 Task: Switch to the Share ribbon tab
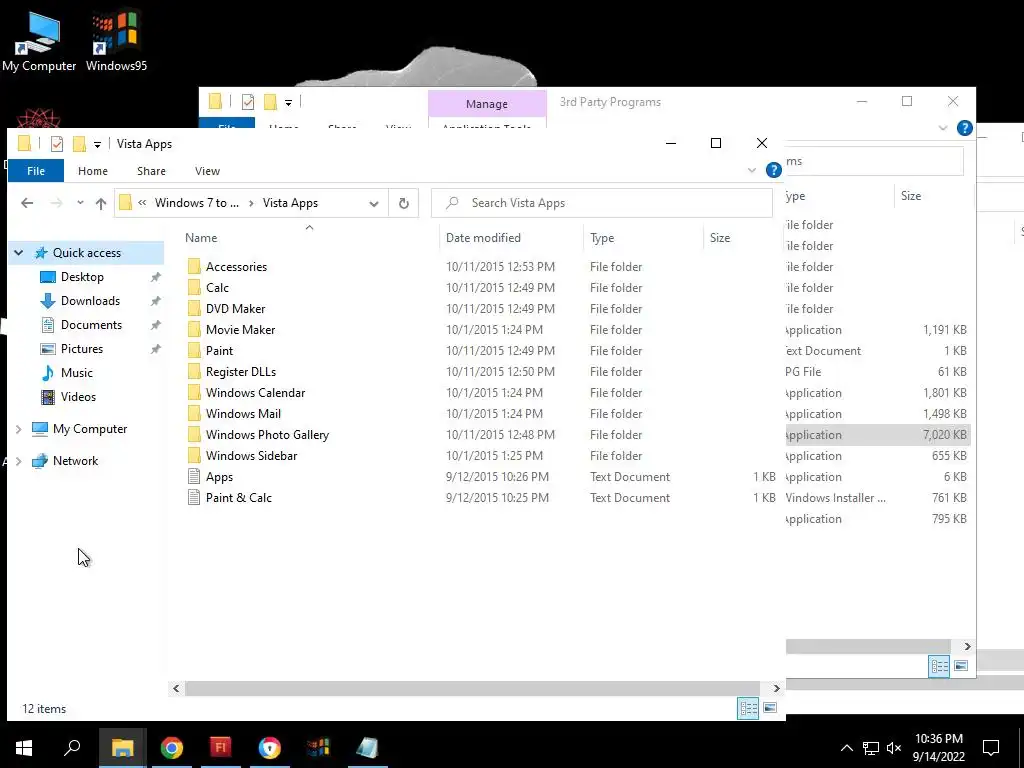point(152,171)
